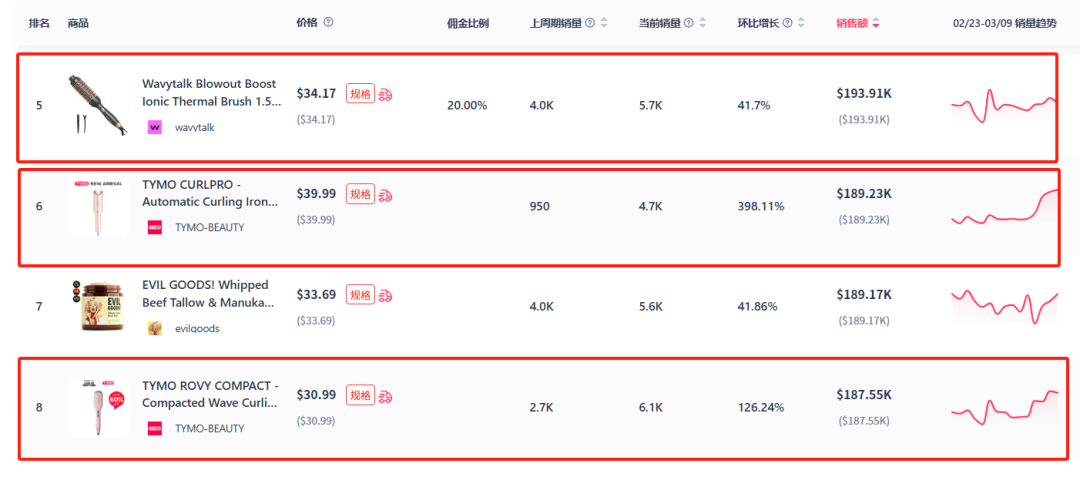This screenshot has height=477, width=1080.
Task: Open 规格 for TYMO ROVY COMPACT product
Action: [360, 395]
